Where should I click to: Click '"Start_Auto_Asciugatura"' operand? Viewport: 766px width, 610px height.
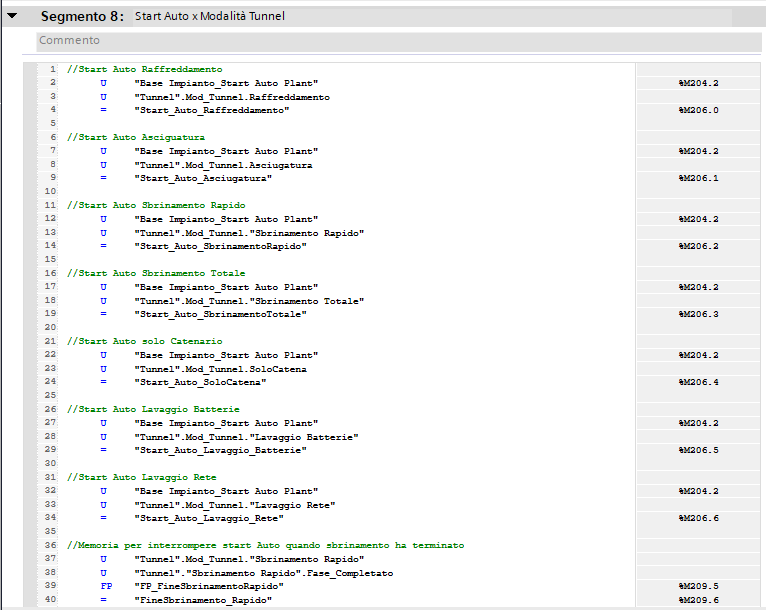[x=203, y=178]
